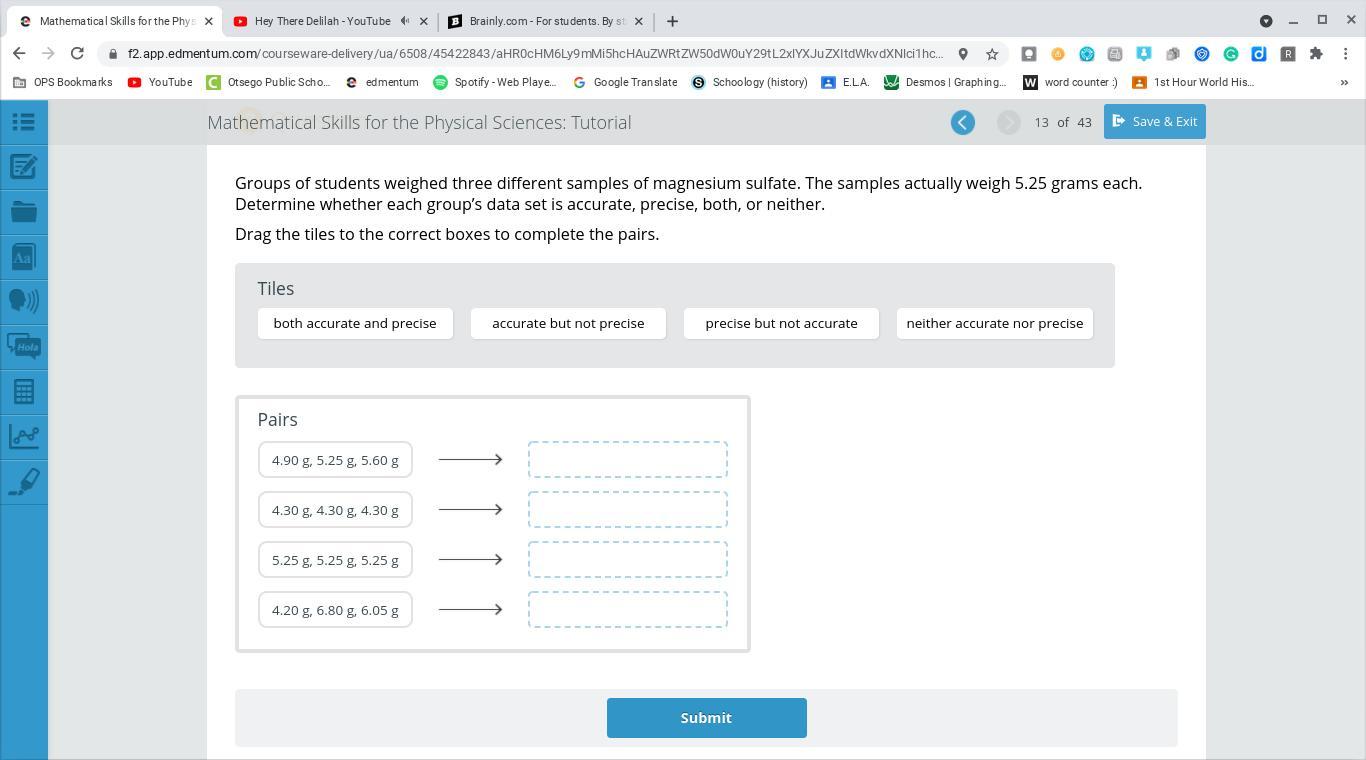The height and width of the screenshot is (760, 1366).
Task: Switch to the Brainly.com tab
Action: pos(547,21)
